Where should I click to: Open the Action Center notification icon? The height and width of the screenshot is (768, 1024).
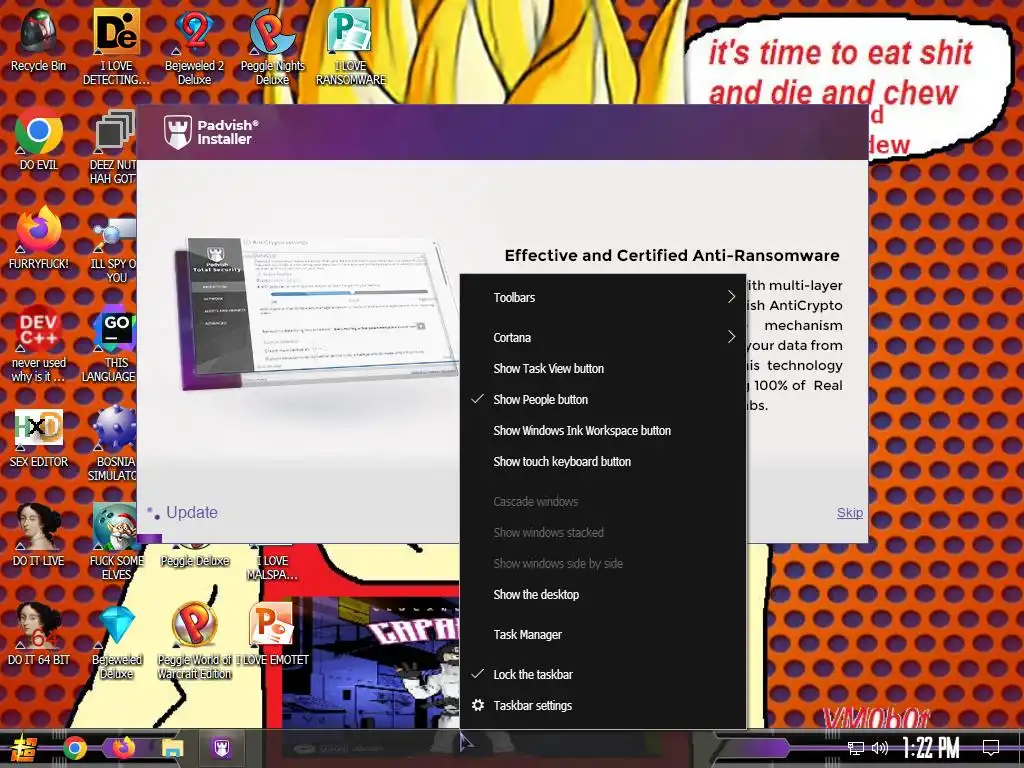click(x=991, y=748)
